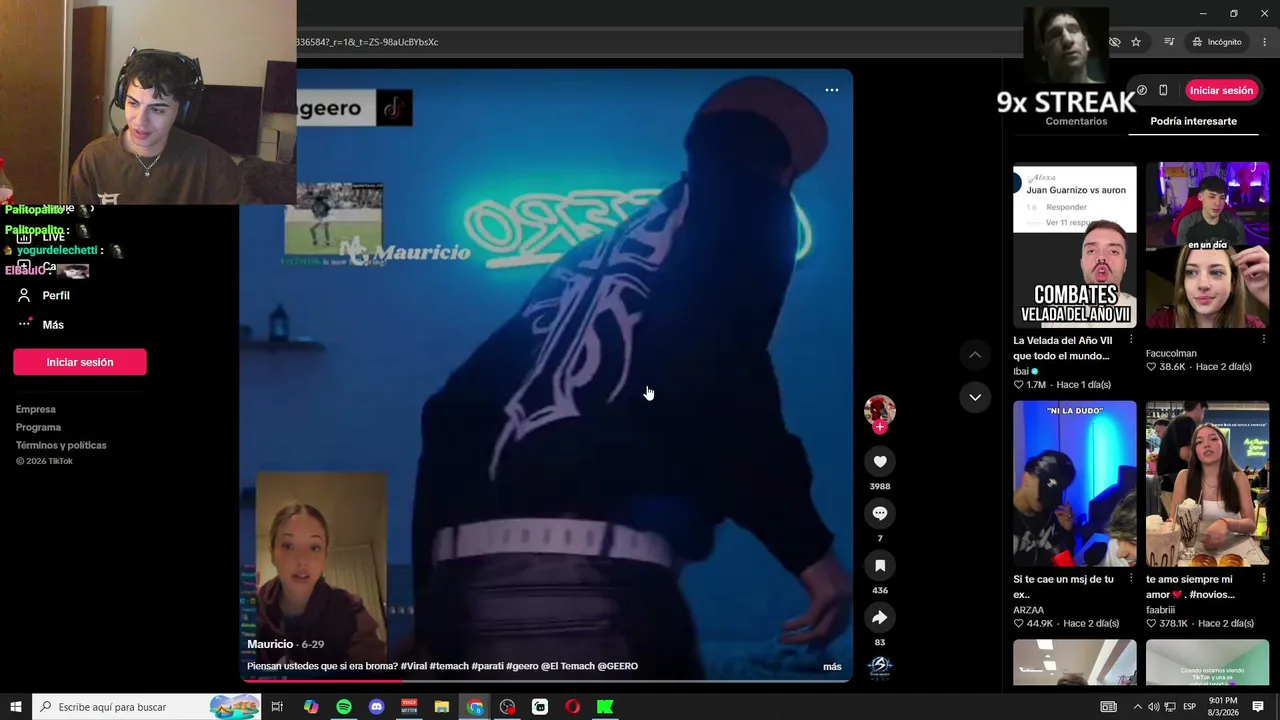Open the Facucolman 'en un día' thumbnail
Screen dimensions: 1280x720
tap(1208, 245)
